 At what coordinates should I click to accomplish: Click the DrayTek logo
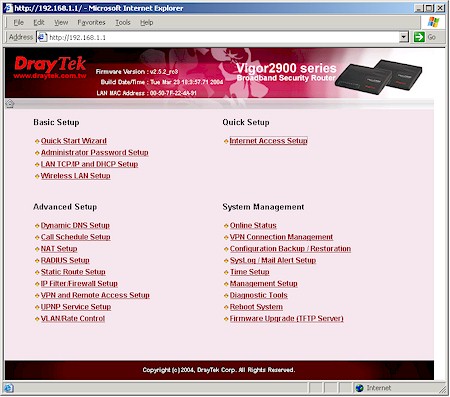coord(50,64)
